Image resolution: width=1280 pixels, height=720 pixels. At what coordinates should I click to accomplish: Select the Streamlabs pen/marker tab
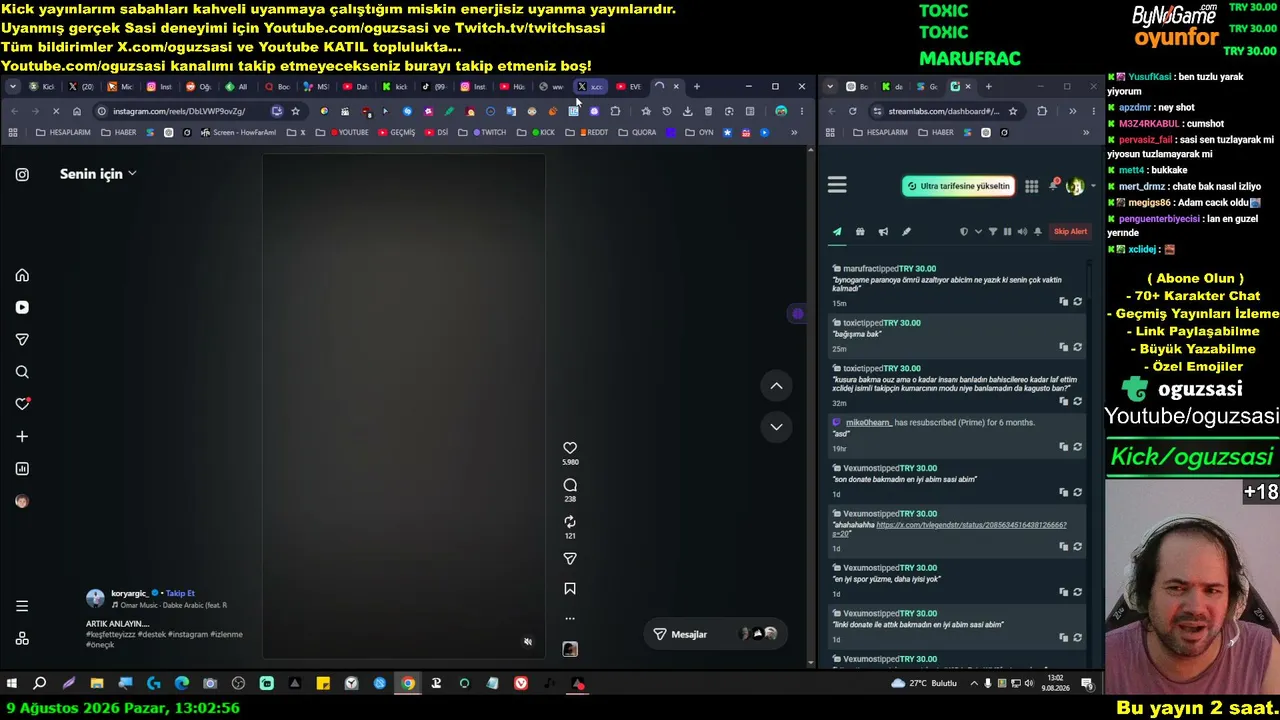906,232
